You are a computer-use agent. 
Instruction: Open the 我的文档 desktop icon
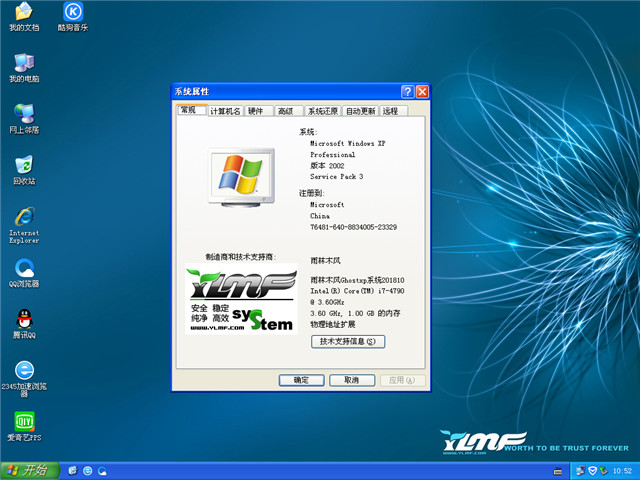pos(24,16)
